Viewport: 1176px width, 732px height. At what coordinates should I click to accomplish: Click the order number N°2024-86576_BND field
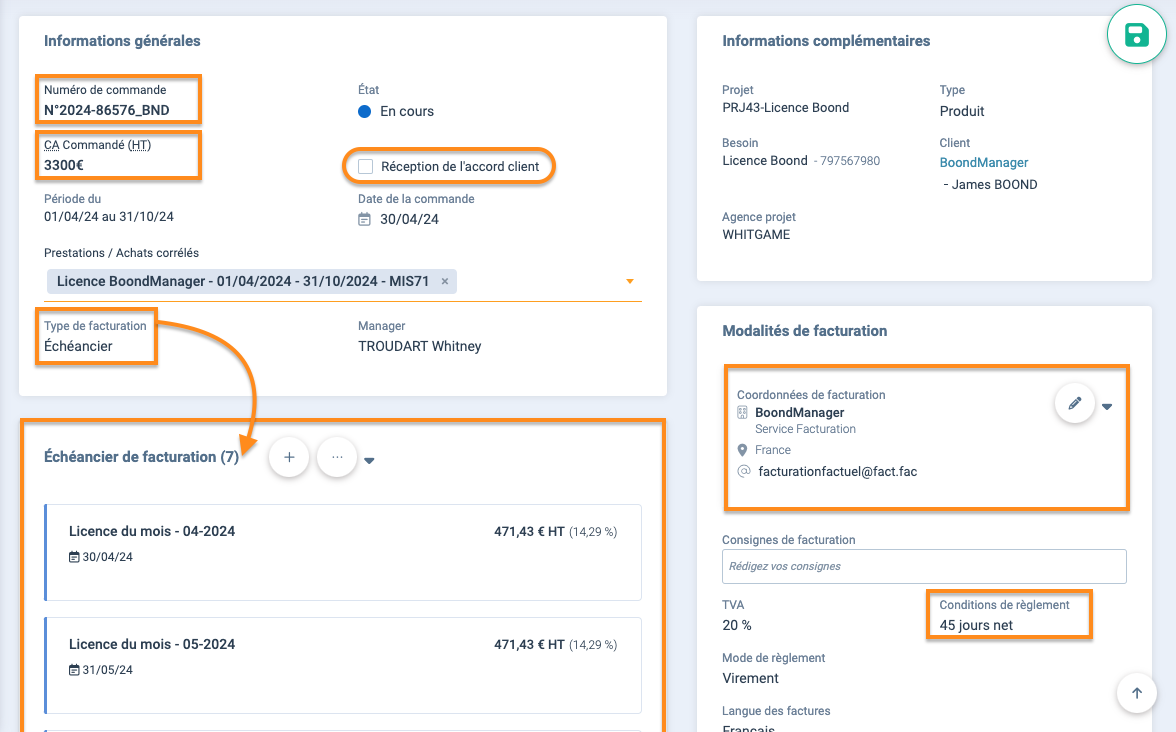(104, 110)
